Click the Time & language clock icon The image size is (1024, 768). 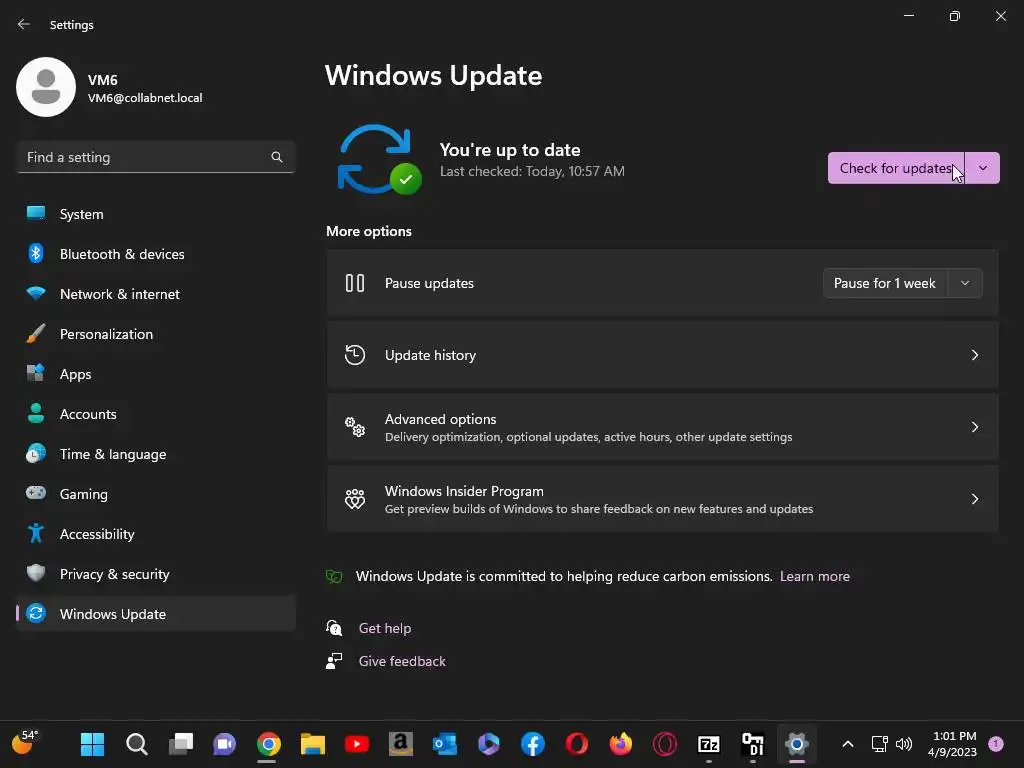coord(36,454)
